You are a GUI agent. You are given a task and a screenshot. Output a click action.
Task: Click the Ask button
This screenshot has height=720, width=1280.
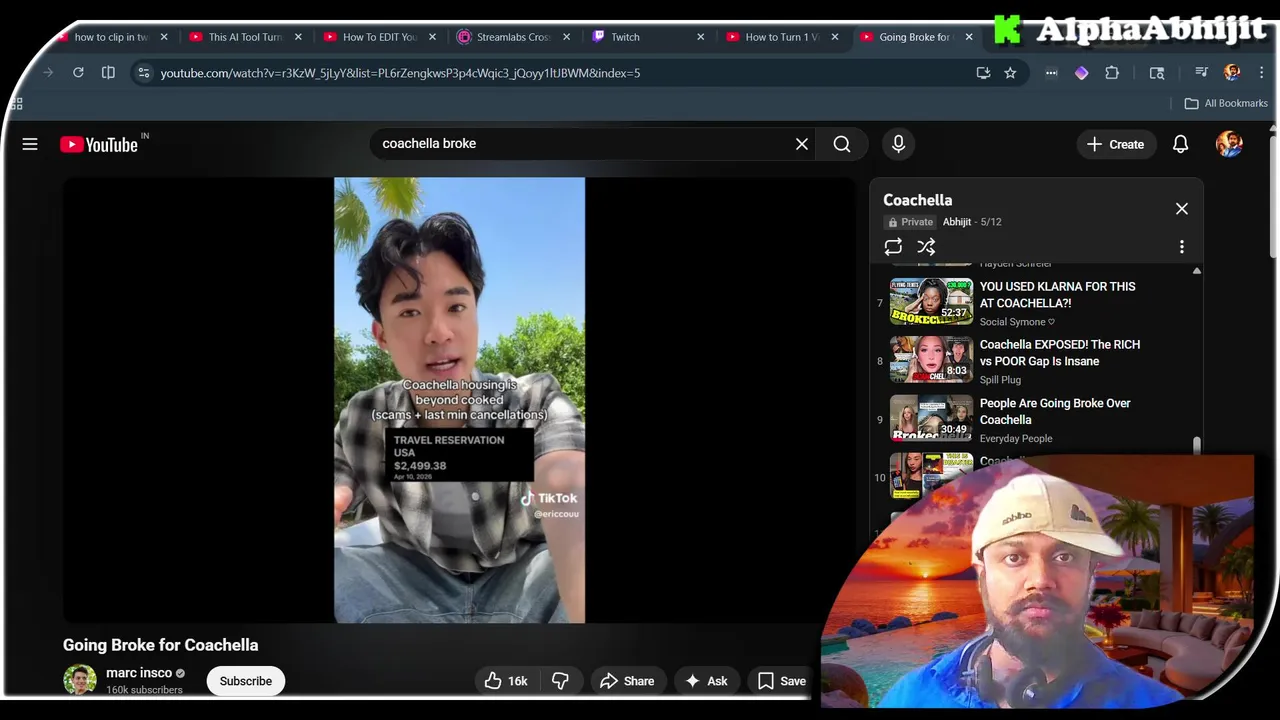pos(706,681)
